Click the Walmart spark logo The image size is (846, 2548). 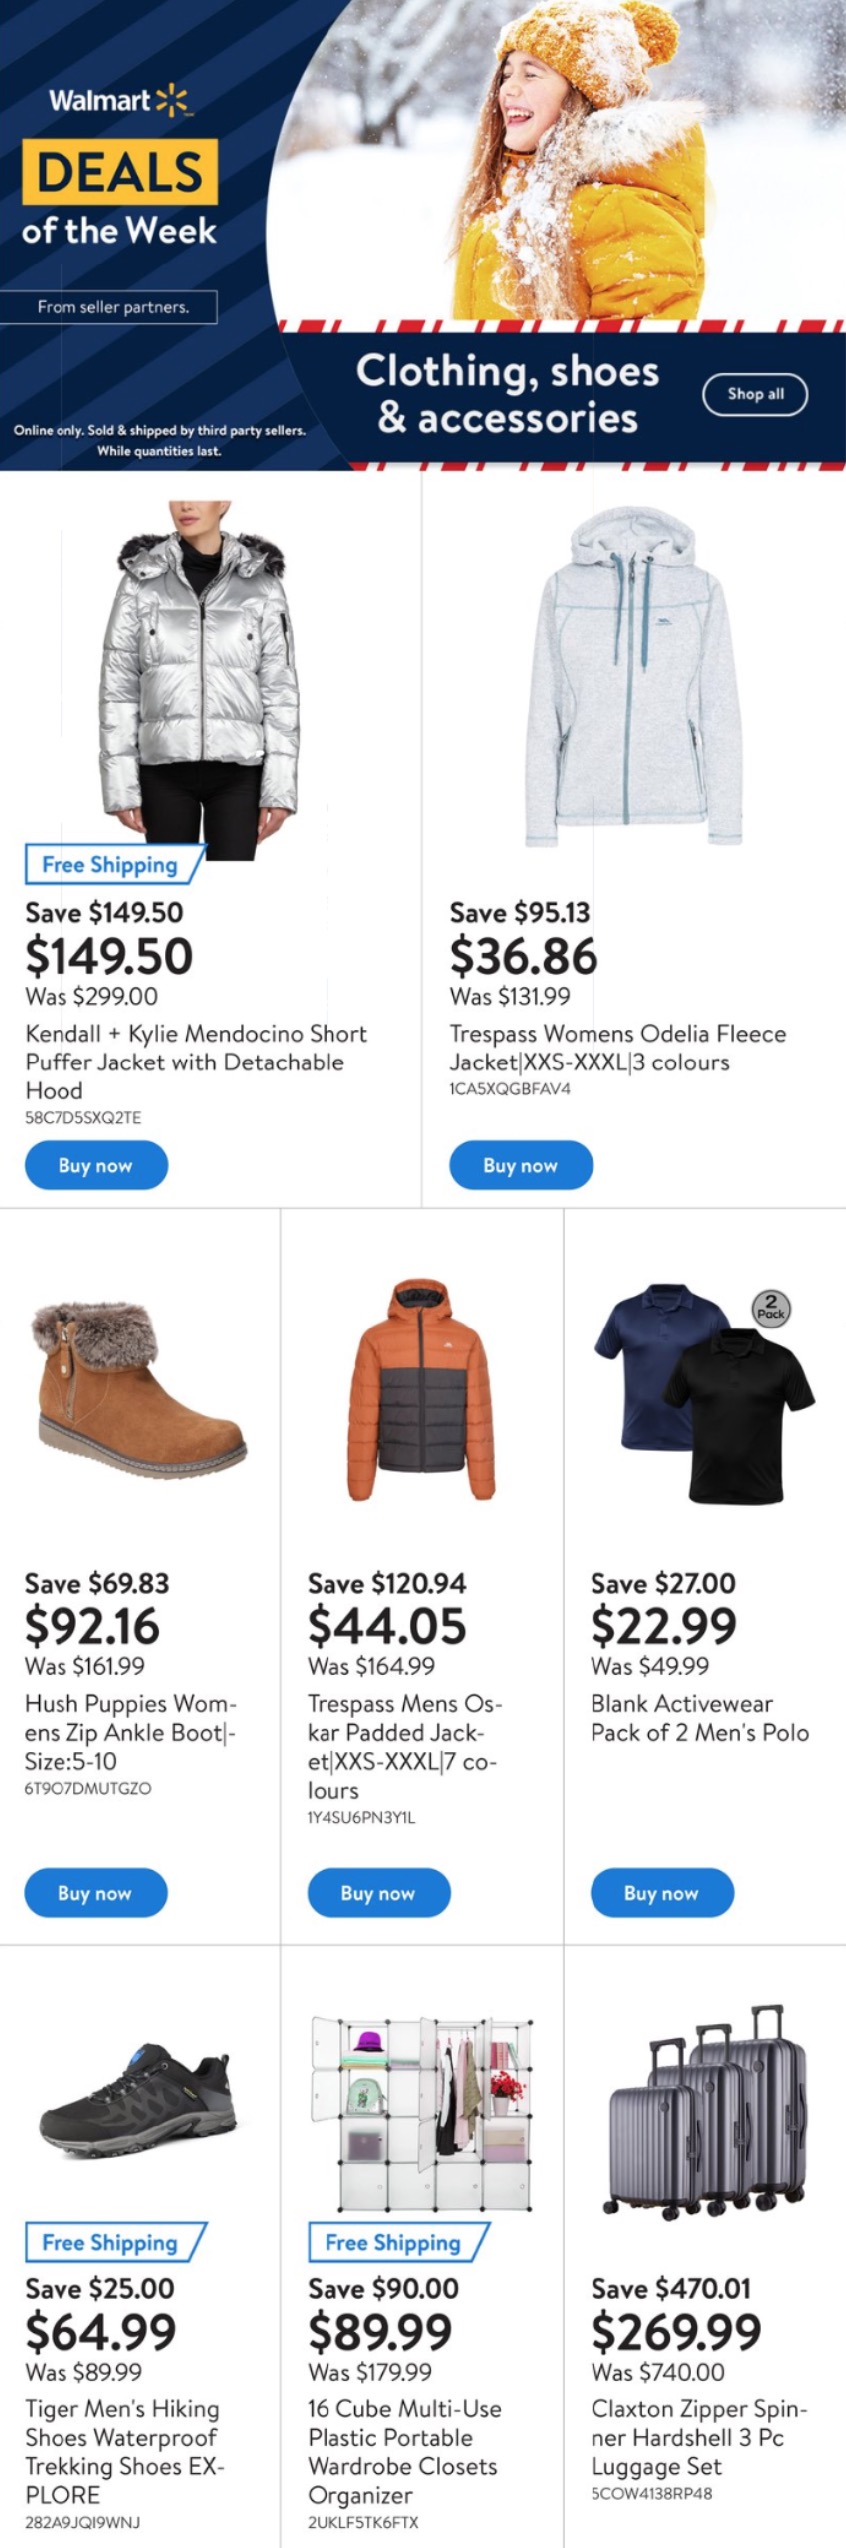click(x=172, y=100)
